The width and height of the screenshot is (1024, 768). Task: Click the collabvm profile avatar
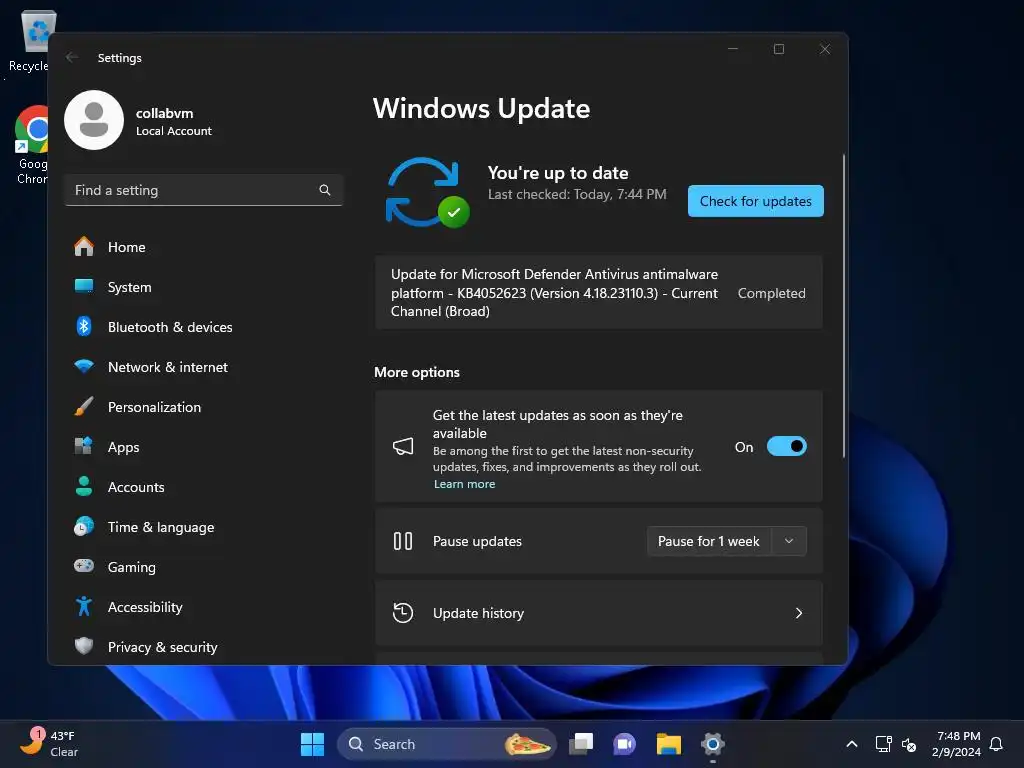[x=94, y=120]
